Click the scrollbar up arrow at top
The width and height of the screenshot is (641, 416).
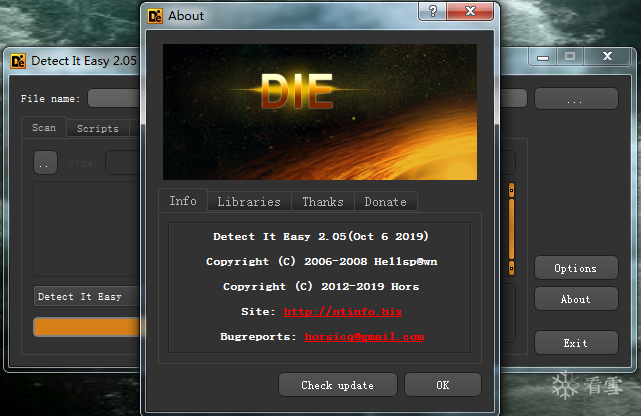click(x=511, y=190)
